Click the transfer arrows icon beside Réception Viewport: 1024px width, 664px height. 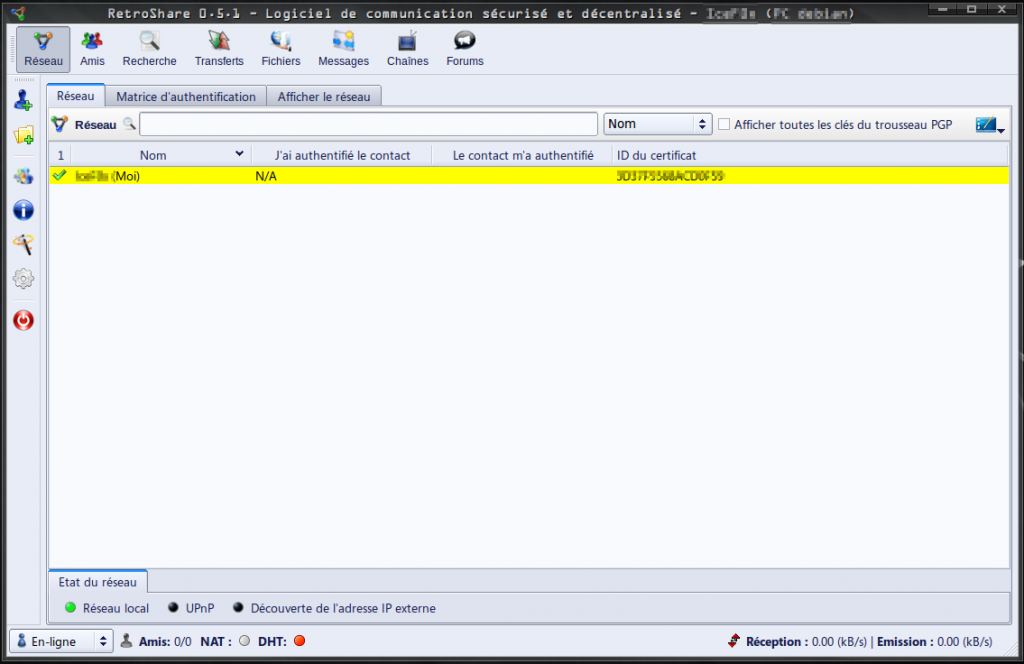[734, 641]
